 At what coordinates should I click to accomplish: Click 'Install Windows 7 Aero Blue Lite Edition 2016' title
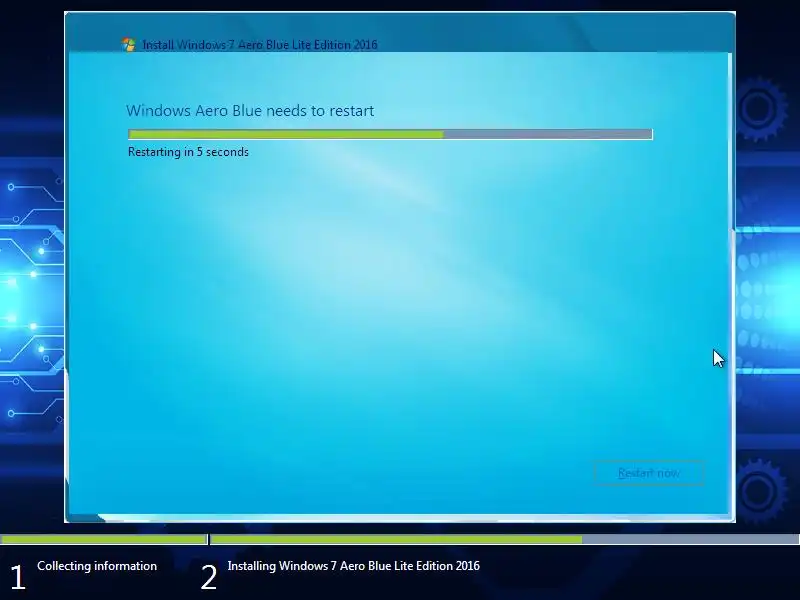pos(260,45)
